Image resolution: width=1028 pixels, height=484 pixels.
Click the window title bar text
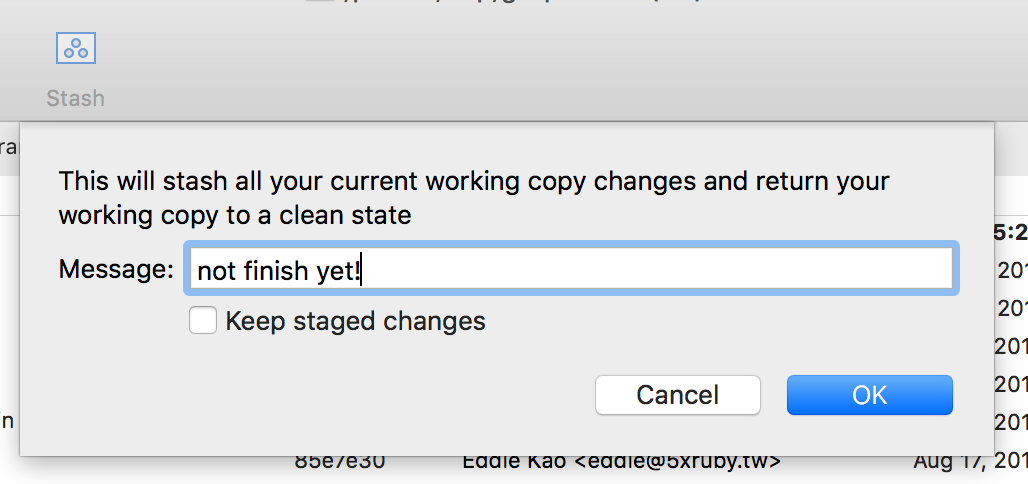coord(500,4)
